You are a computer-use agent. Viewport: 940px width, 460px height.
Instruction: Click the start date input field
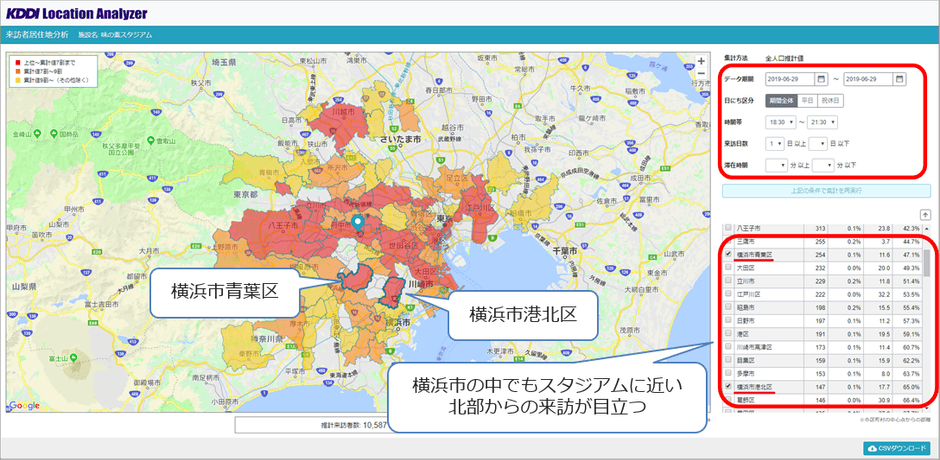pos(790,78)
